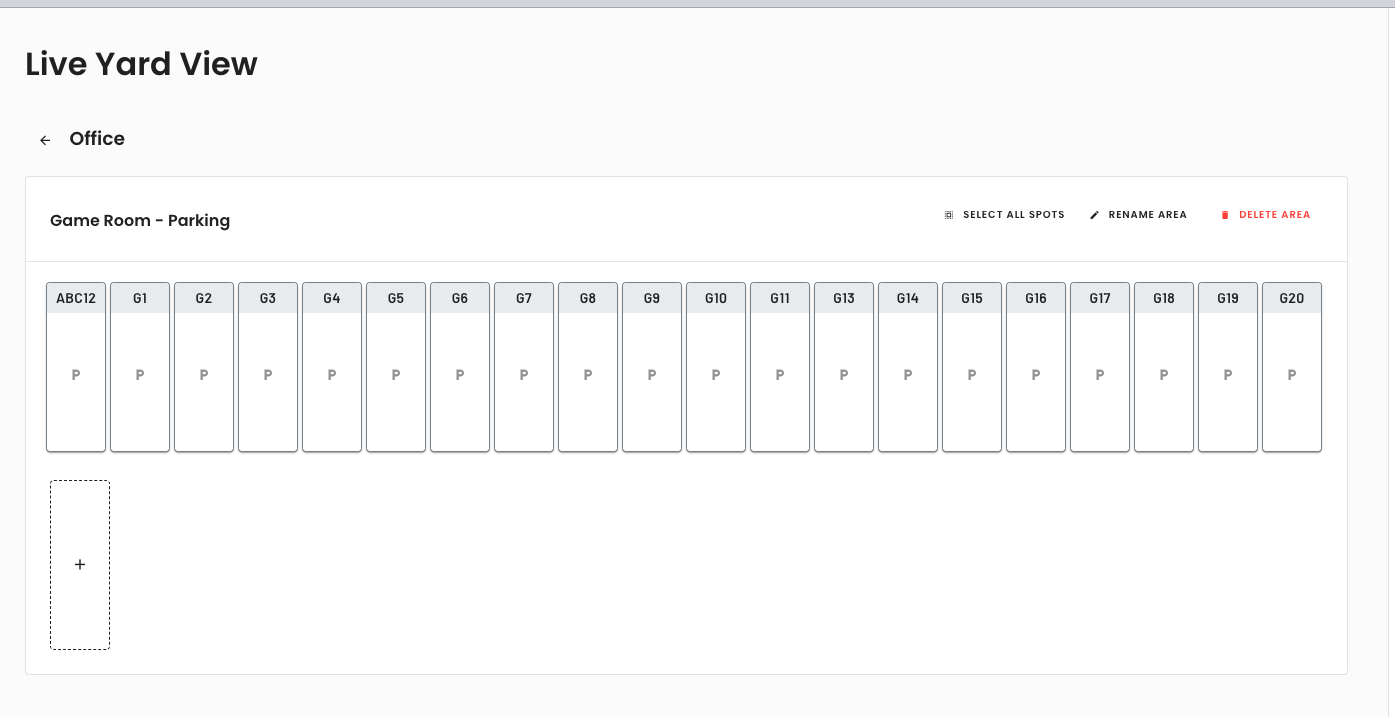
Task: Click the DELETE AREA label
Action: [x=1275, y=215]
